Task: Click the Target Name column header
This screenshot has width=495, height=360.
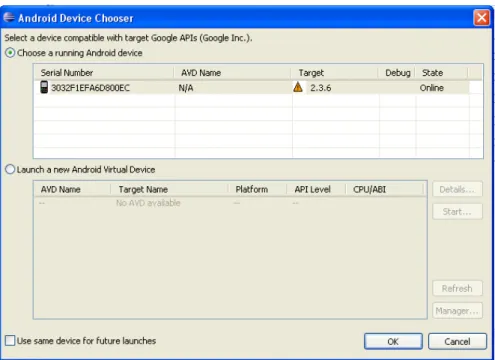Action: point(169,189)
